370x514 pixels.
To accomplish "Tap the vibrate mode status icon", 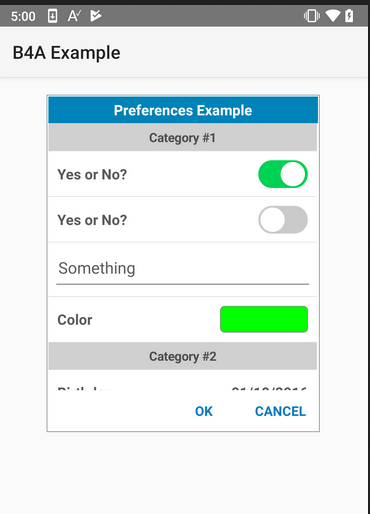I will tap(312, 16).
